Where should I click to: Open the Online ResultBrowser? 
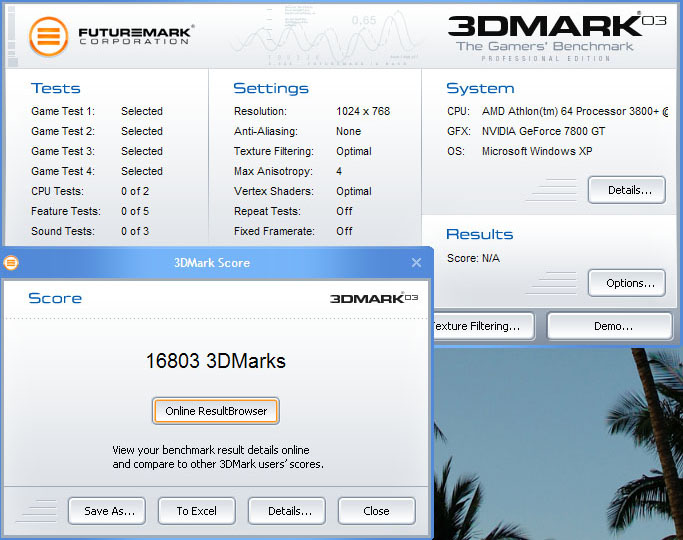(216, 411)
